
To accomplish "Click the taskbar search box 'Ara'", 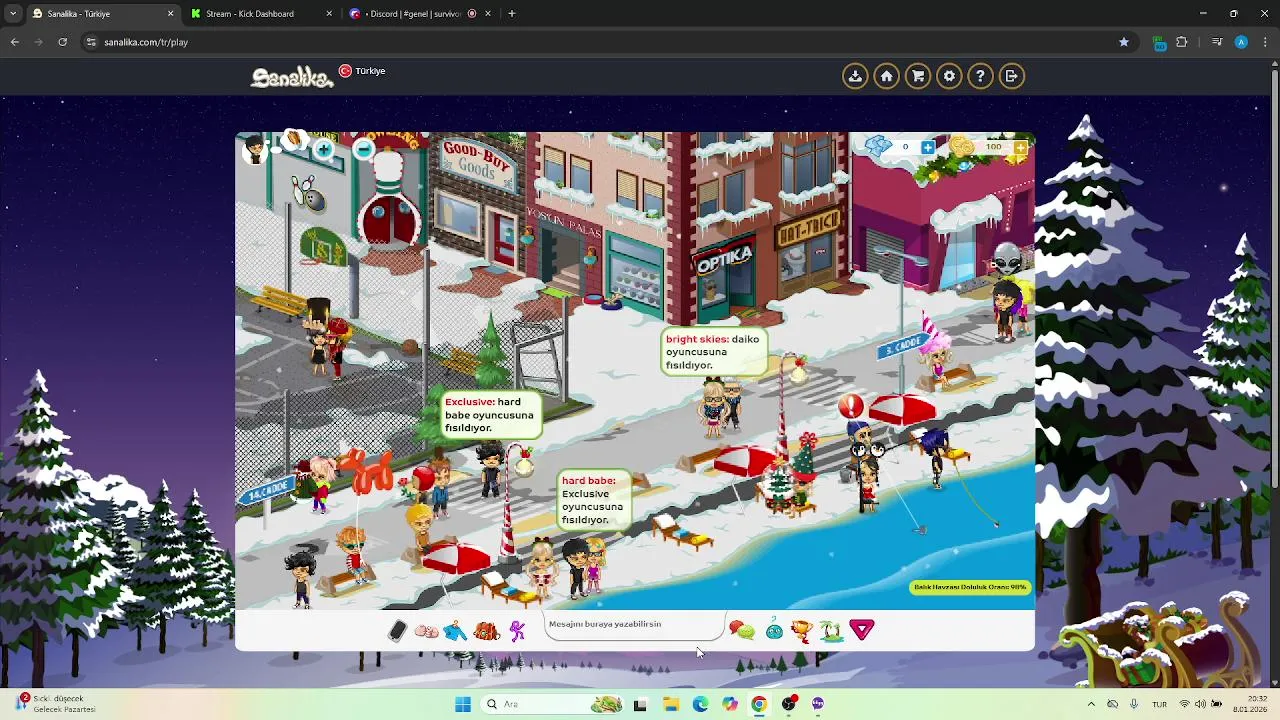I will [553, 704].
